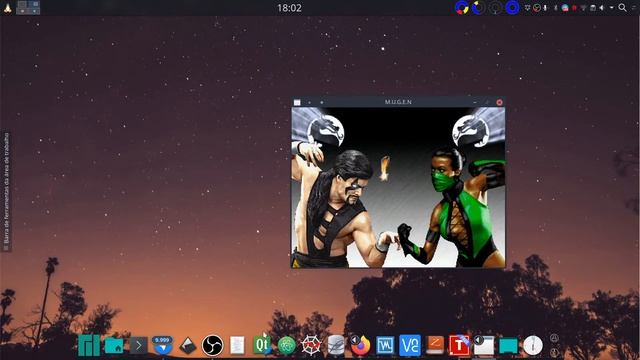Open the blue VM app in dock
Viewport: 640px width, 360px height.
point(385,345)
